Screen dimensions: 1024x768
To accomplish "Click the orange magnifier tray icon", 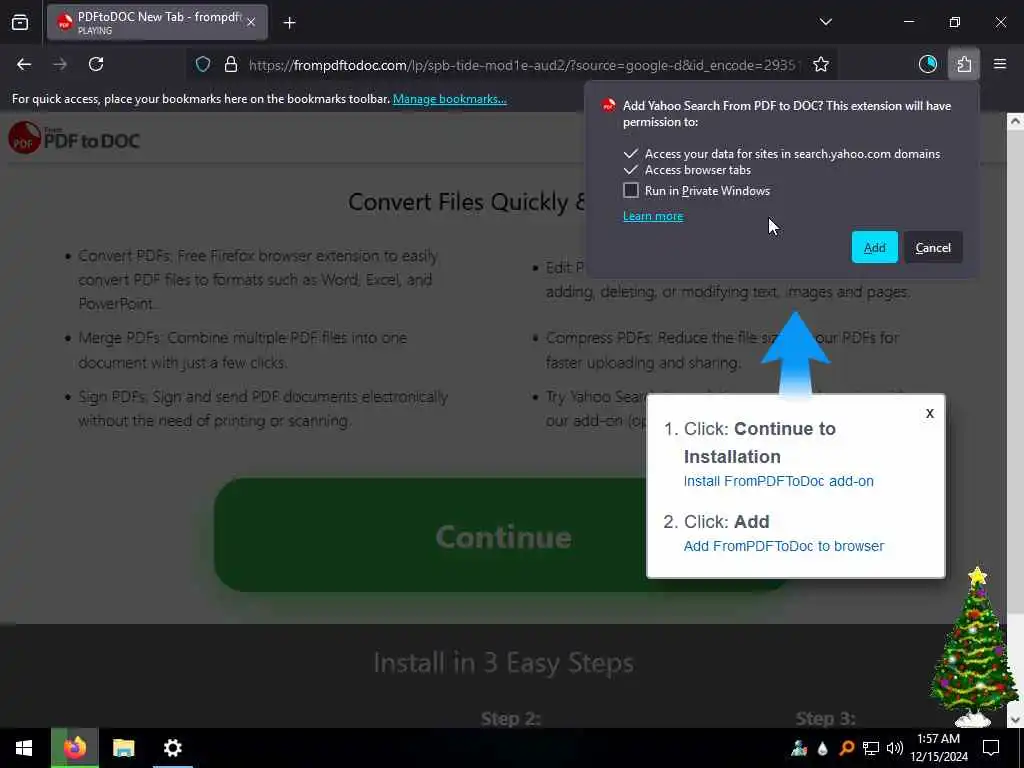I will 846,748.
